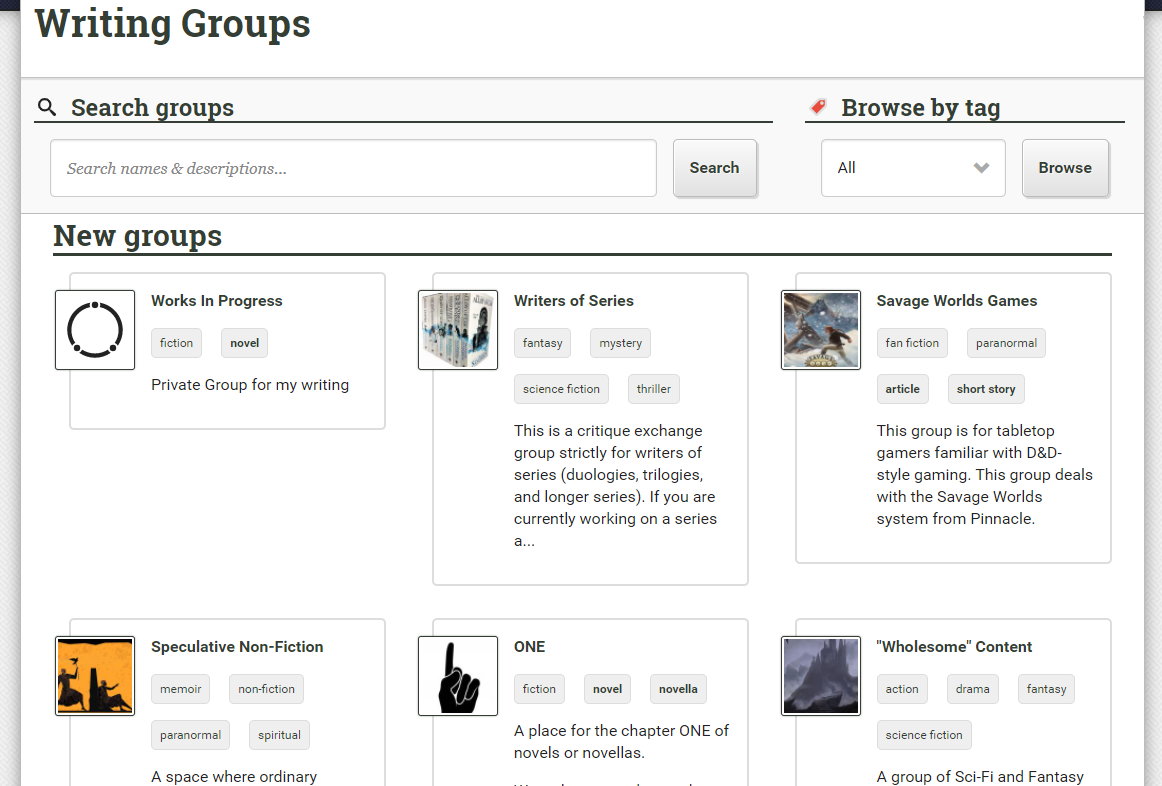Click the fan fiction tag
Viewport: 1162px width, 786px height.
912,343
